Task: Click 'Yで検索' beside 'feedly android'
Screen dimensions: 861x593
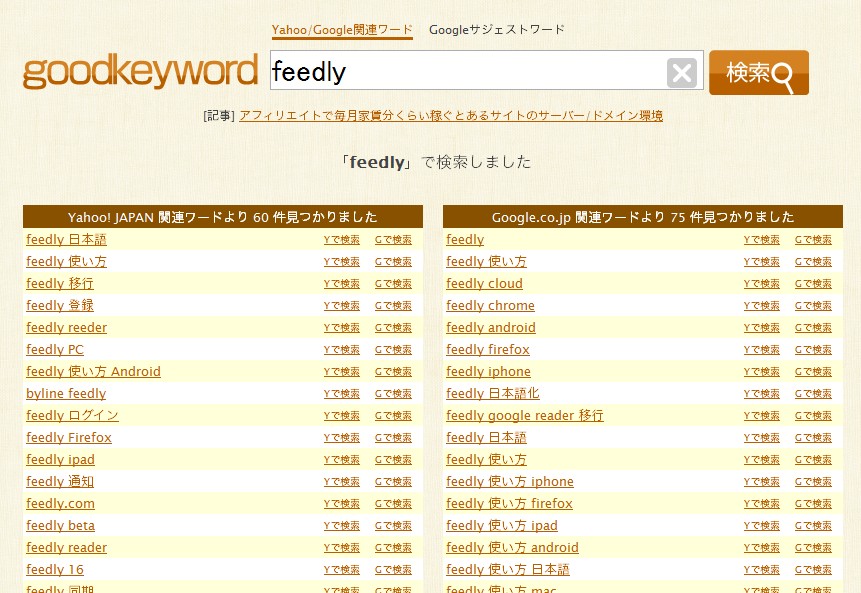Action: (x=762, y=328)
